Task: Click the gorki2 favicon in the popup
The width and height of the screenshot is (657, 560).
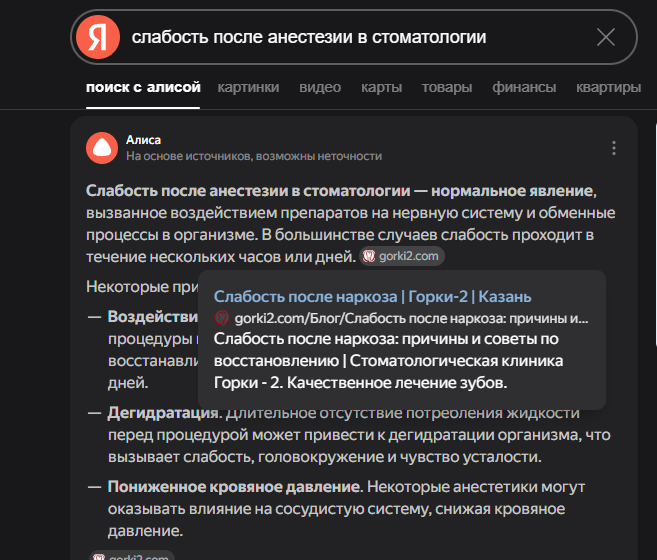Action: point(222,318)
